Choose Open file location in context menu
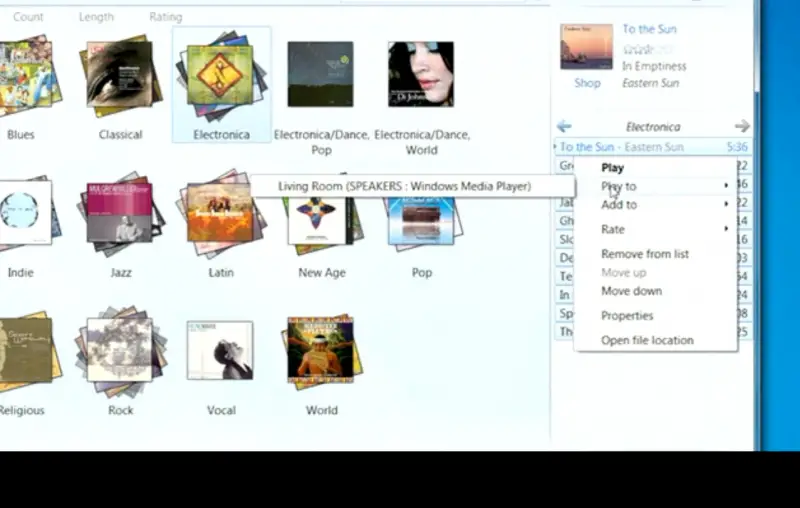The image size is (800, 508). [x=655, y=340]
